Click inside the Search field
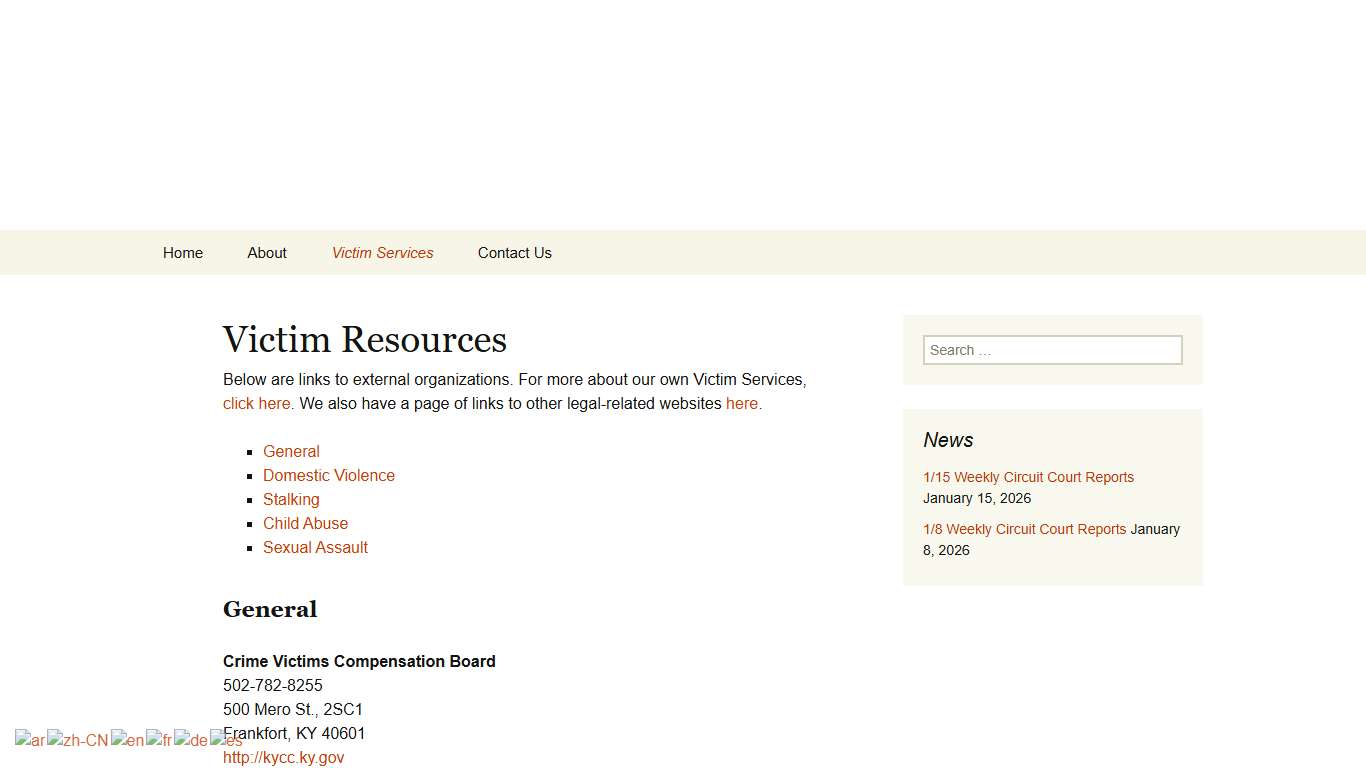Image resolution: width=1366 pixels, height=768 pixels. tap(1052, 349)
